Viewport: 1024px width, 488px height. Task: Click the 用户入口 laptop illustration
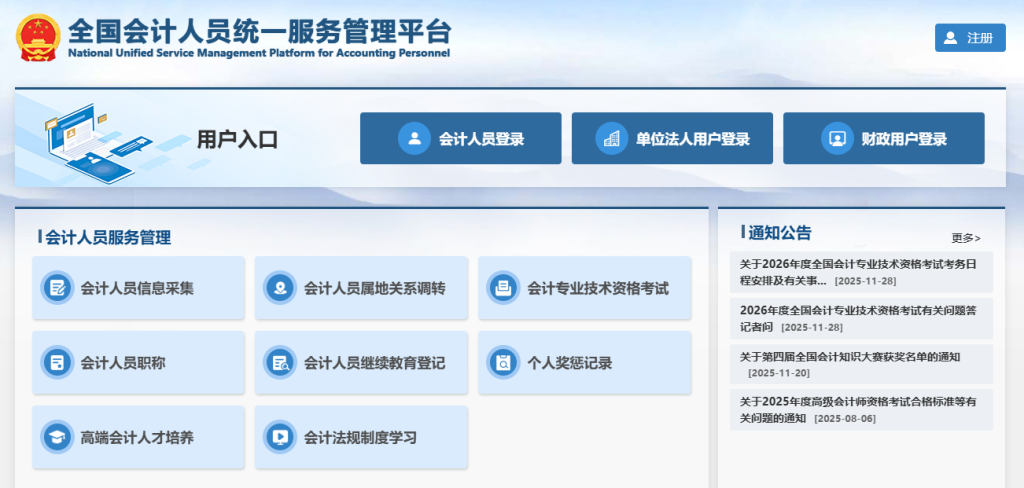pyautogui.click(x=98, y=142)
